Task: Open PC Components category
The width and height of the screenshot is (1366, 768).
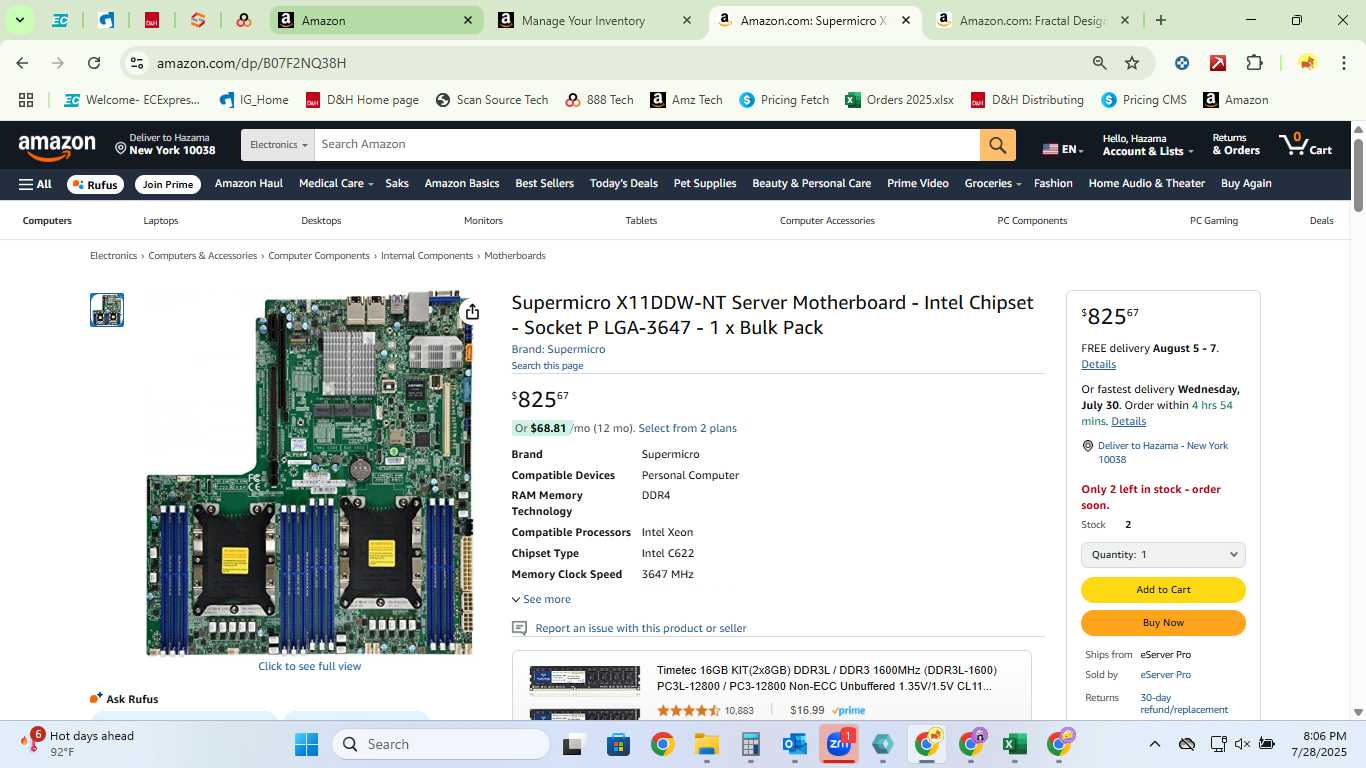Action: tap(1032, 221)
